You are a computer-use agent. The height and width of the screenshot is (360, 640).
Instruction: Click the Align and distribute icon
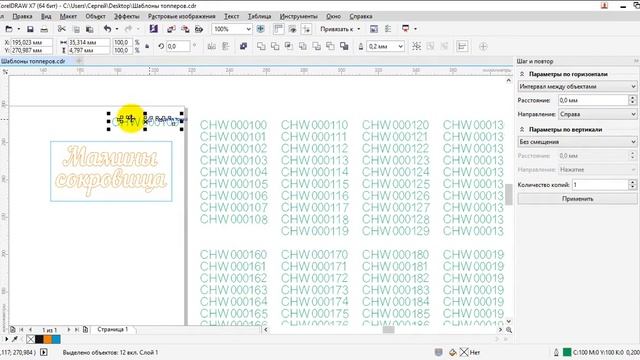[462, 46]
